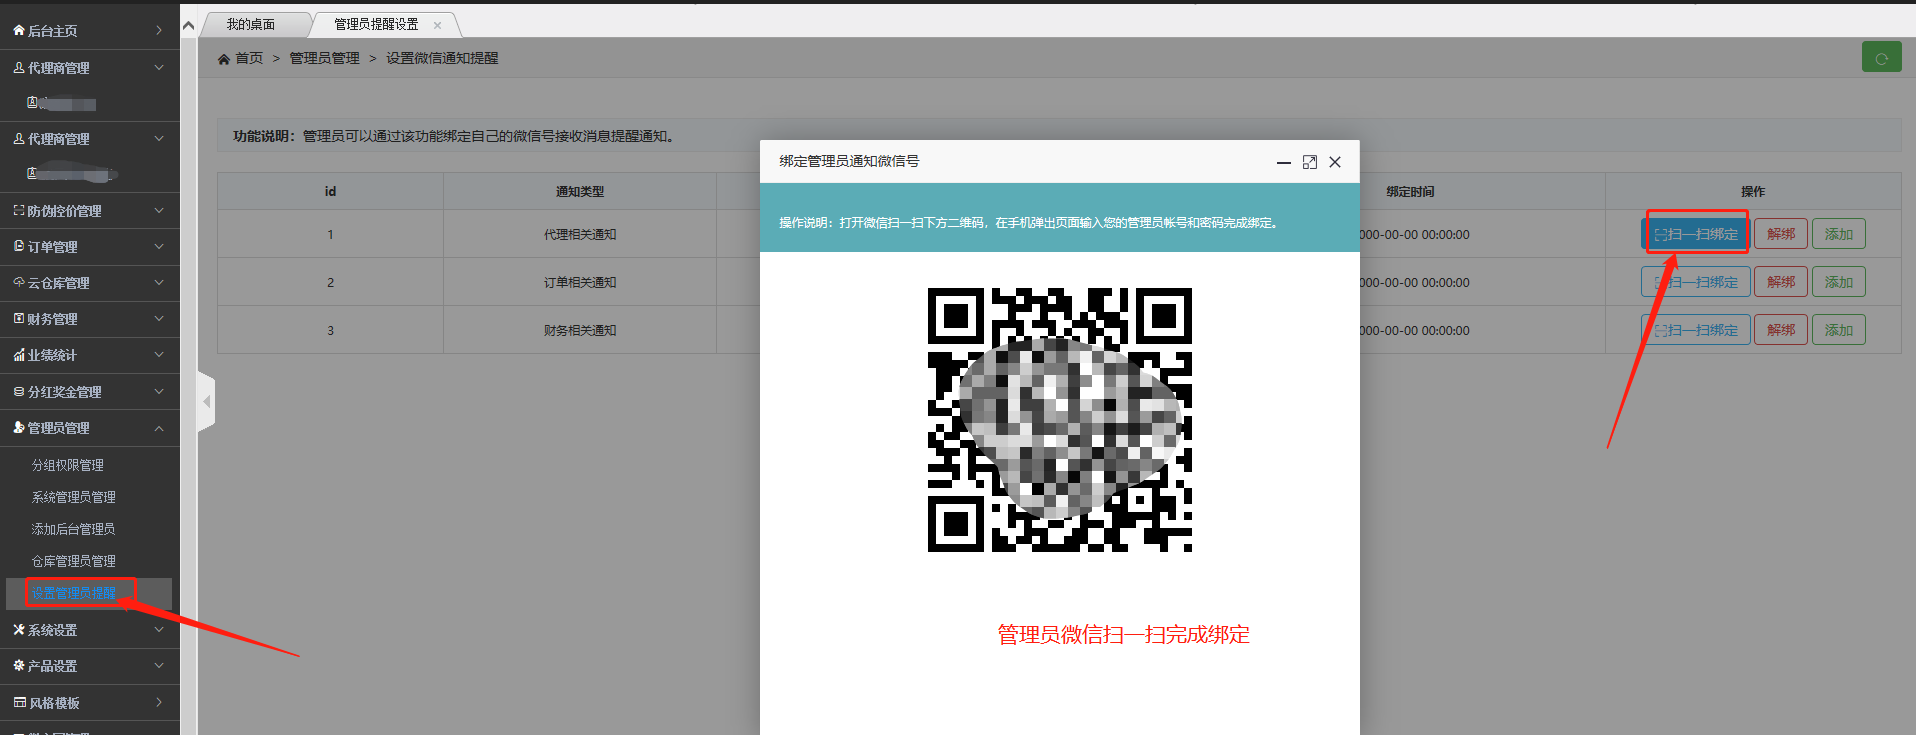Collapse the first 代理商管理 section chevron
This screenshot has width=1916, height=735.
click(x=159, y=68)
